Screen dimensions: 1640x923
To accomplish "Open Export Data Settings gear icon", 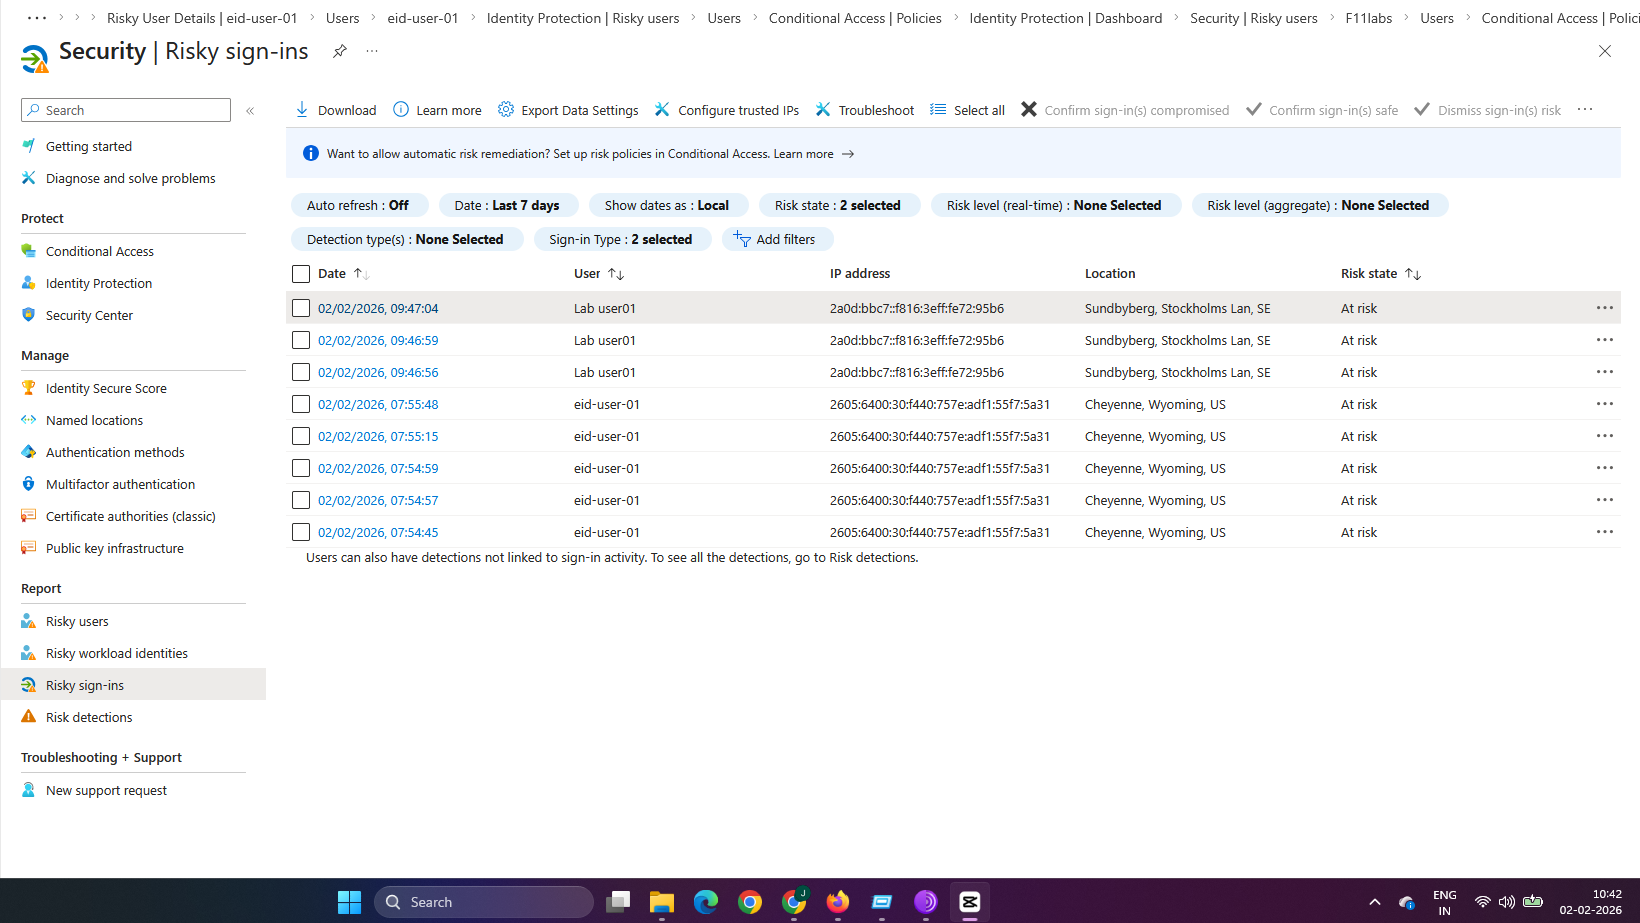I will pyautogui.click(x=506, y=110).
